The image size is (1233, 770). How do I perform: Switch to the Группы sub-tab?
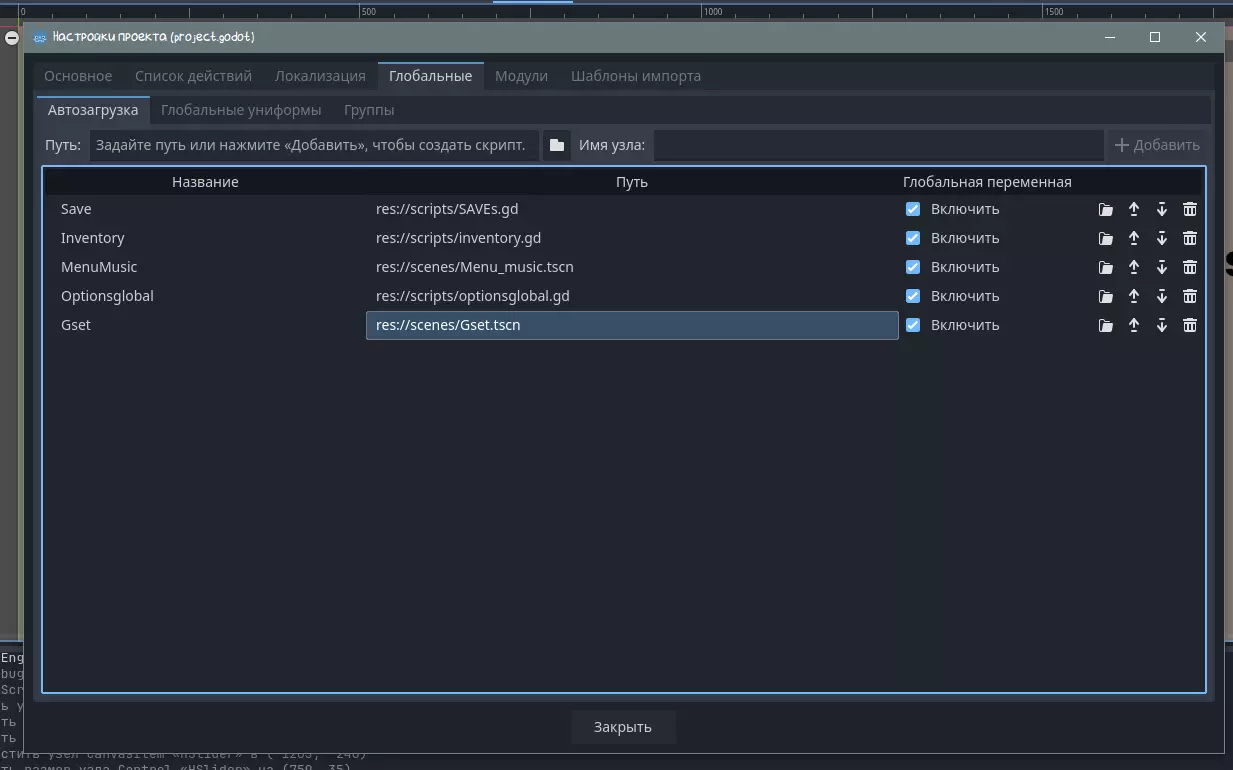click(x=369, y=110)
